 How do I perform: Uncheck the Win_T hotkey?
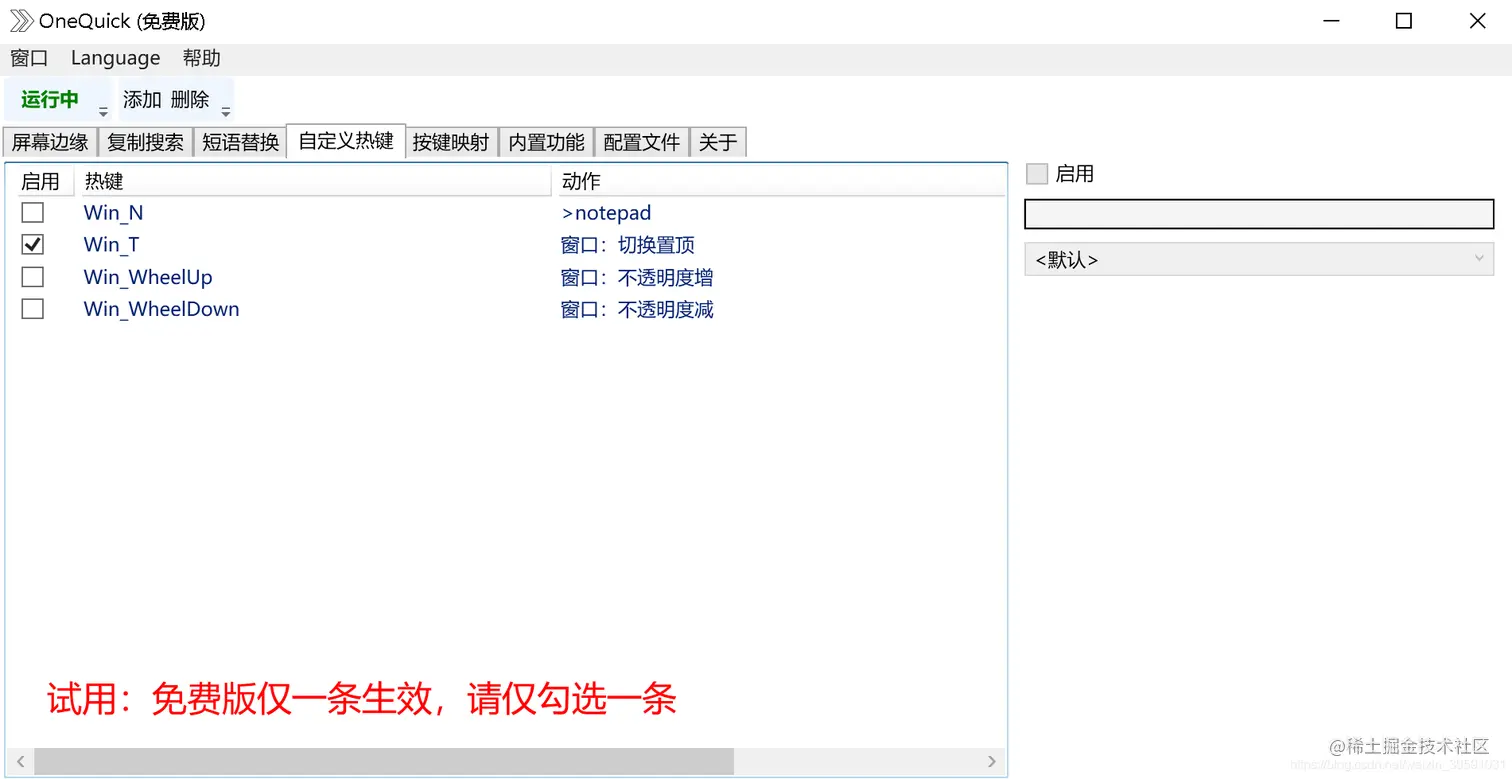coord(32,244)
